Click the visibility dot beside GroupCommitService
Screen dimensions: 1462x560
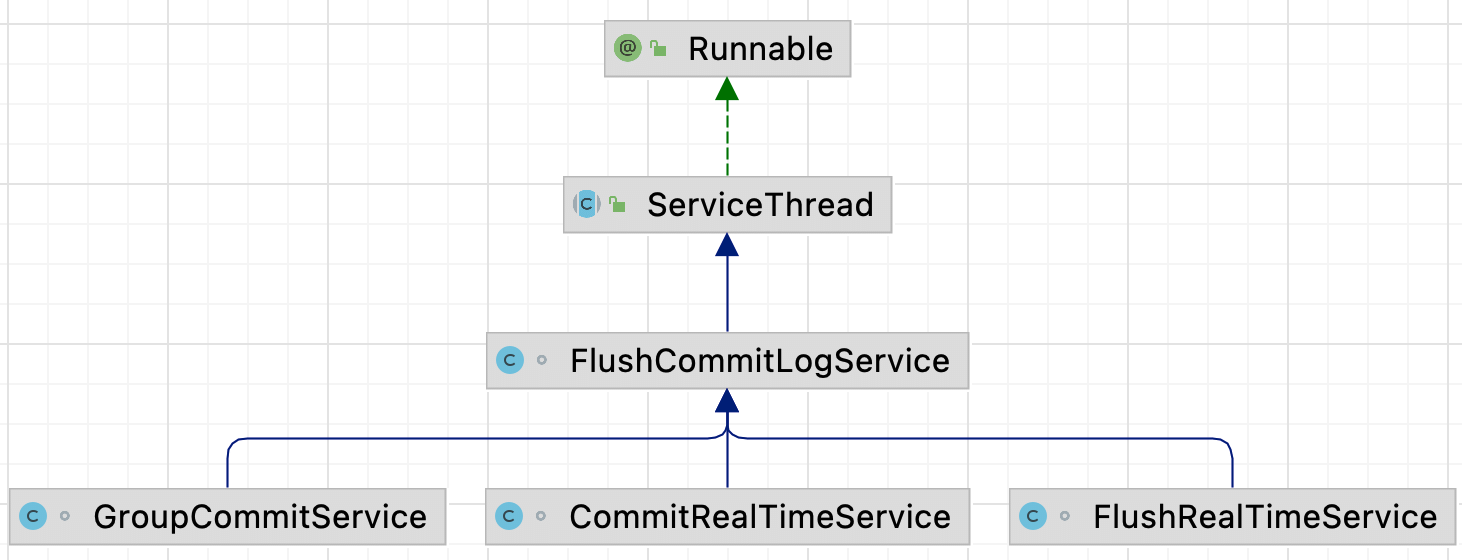[x=65, y=517]
